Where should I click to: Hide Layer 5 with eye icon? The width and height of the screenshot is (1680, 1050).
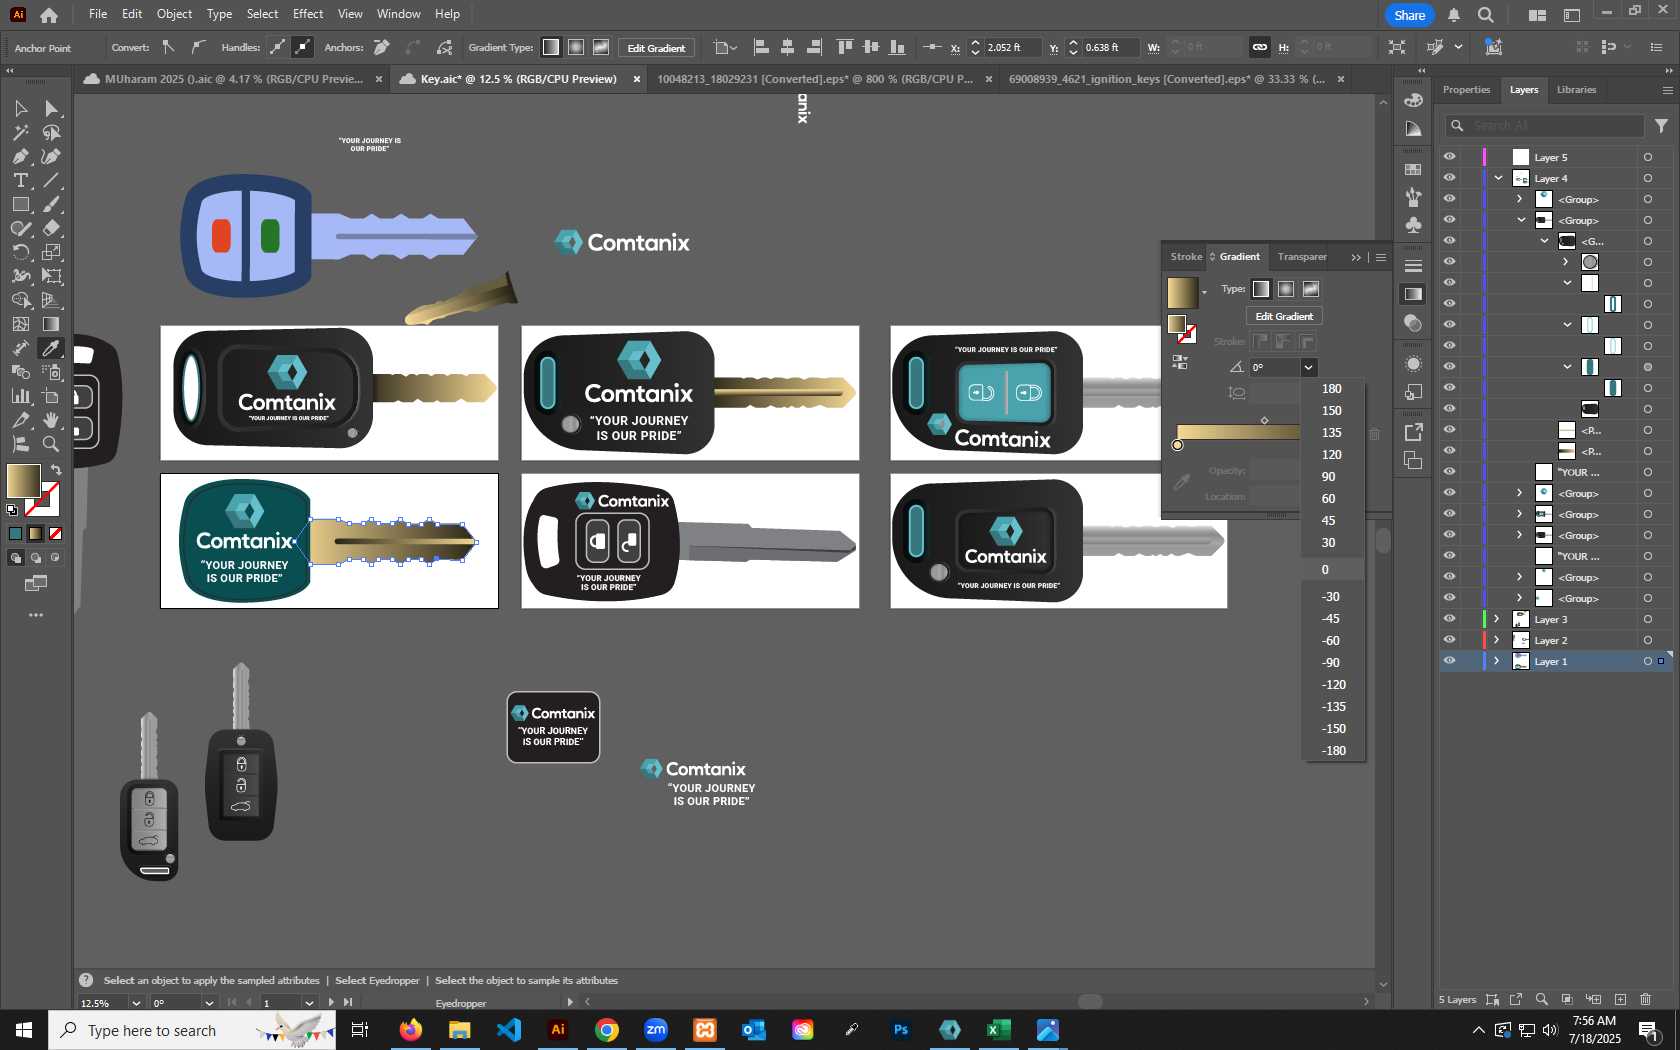pos(1449,157)
